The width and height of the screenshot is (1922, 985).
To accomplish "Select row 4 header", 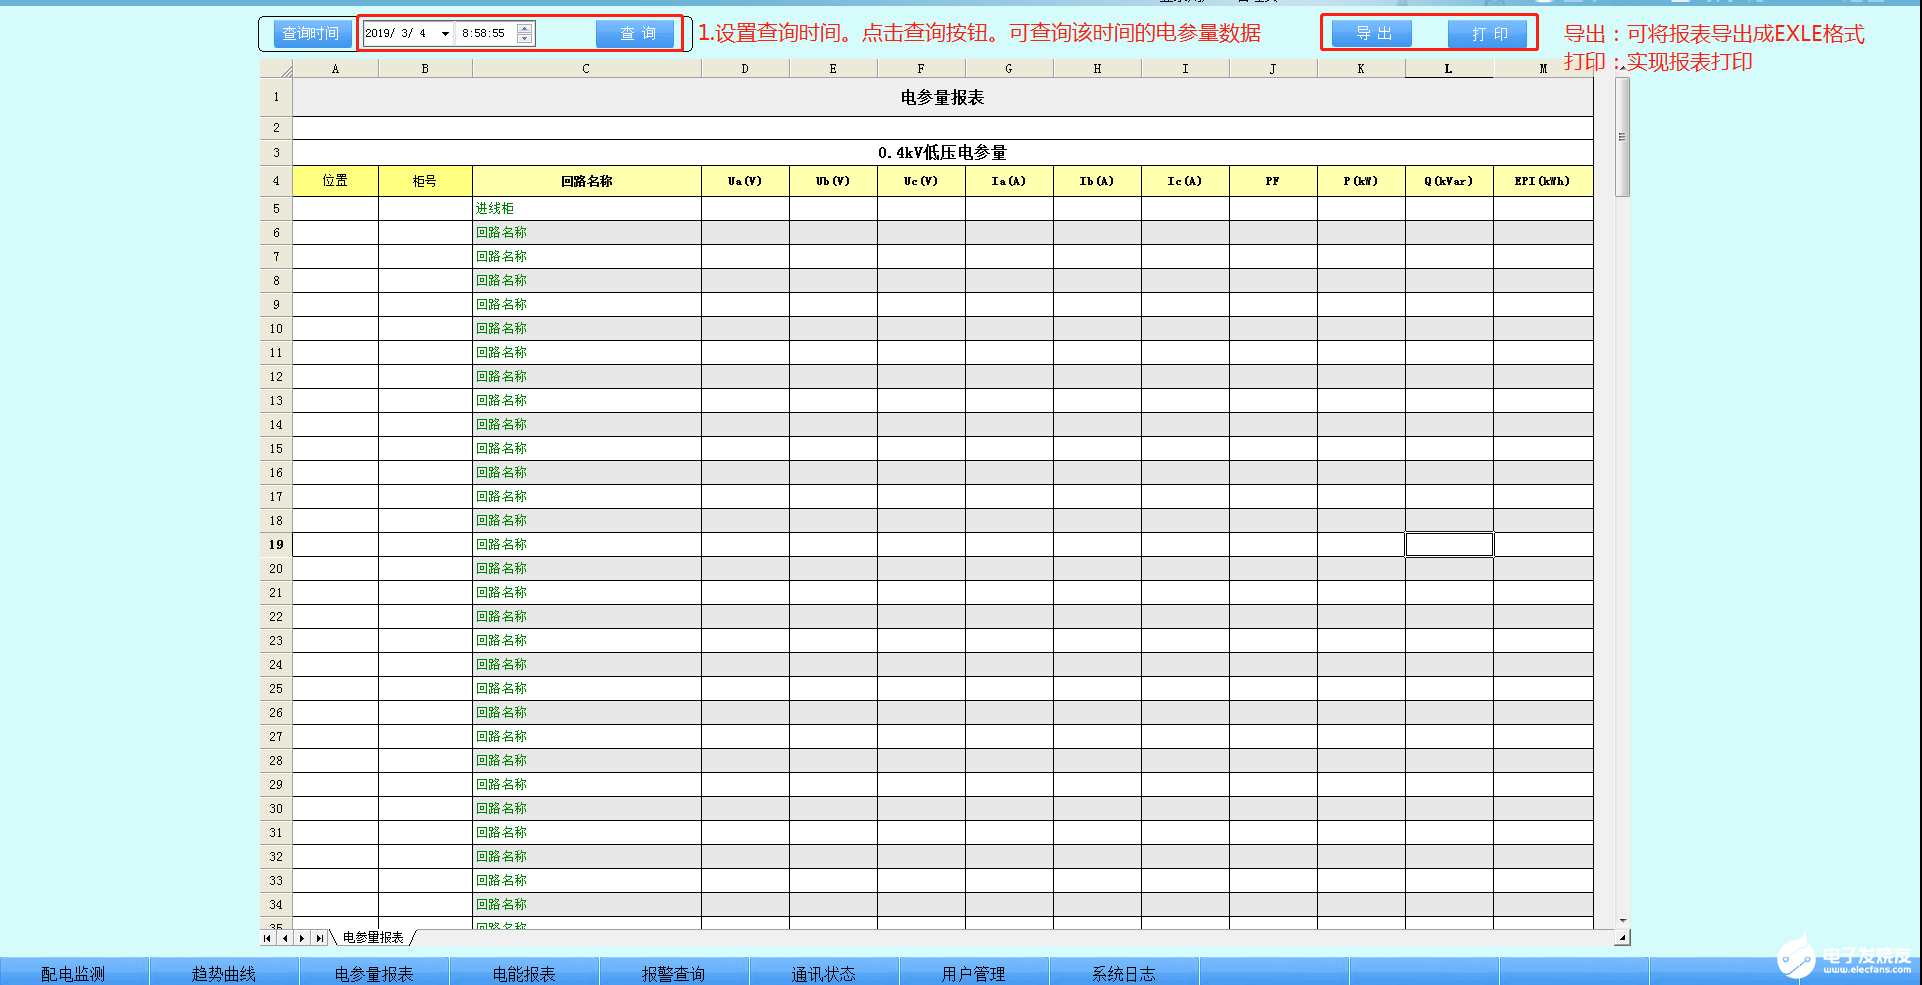I will 276,181.
